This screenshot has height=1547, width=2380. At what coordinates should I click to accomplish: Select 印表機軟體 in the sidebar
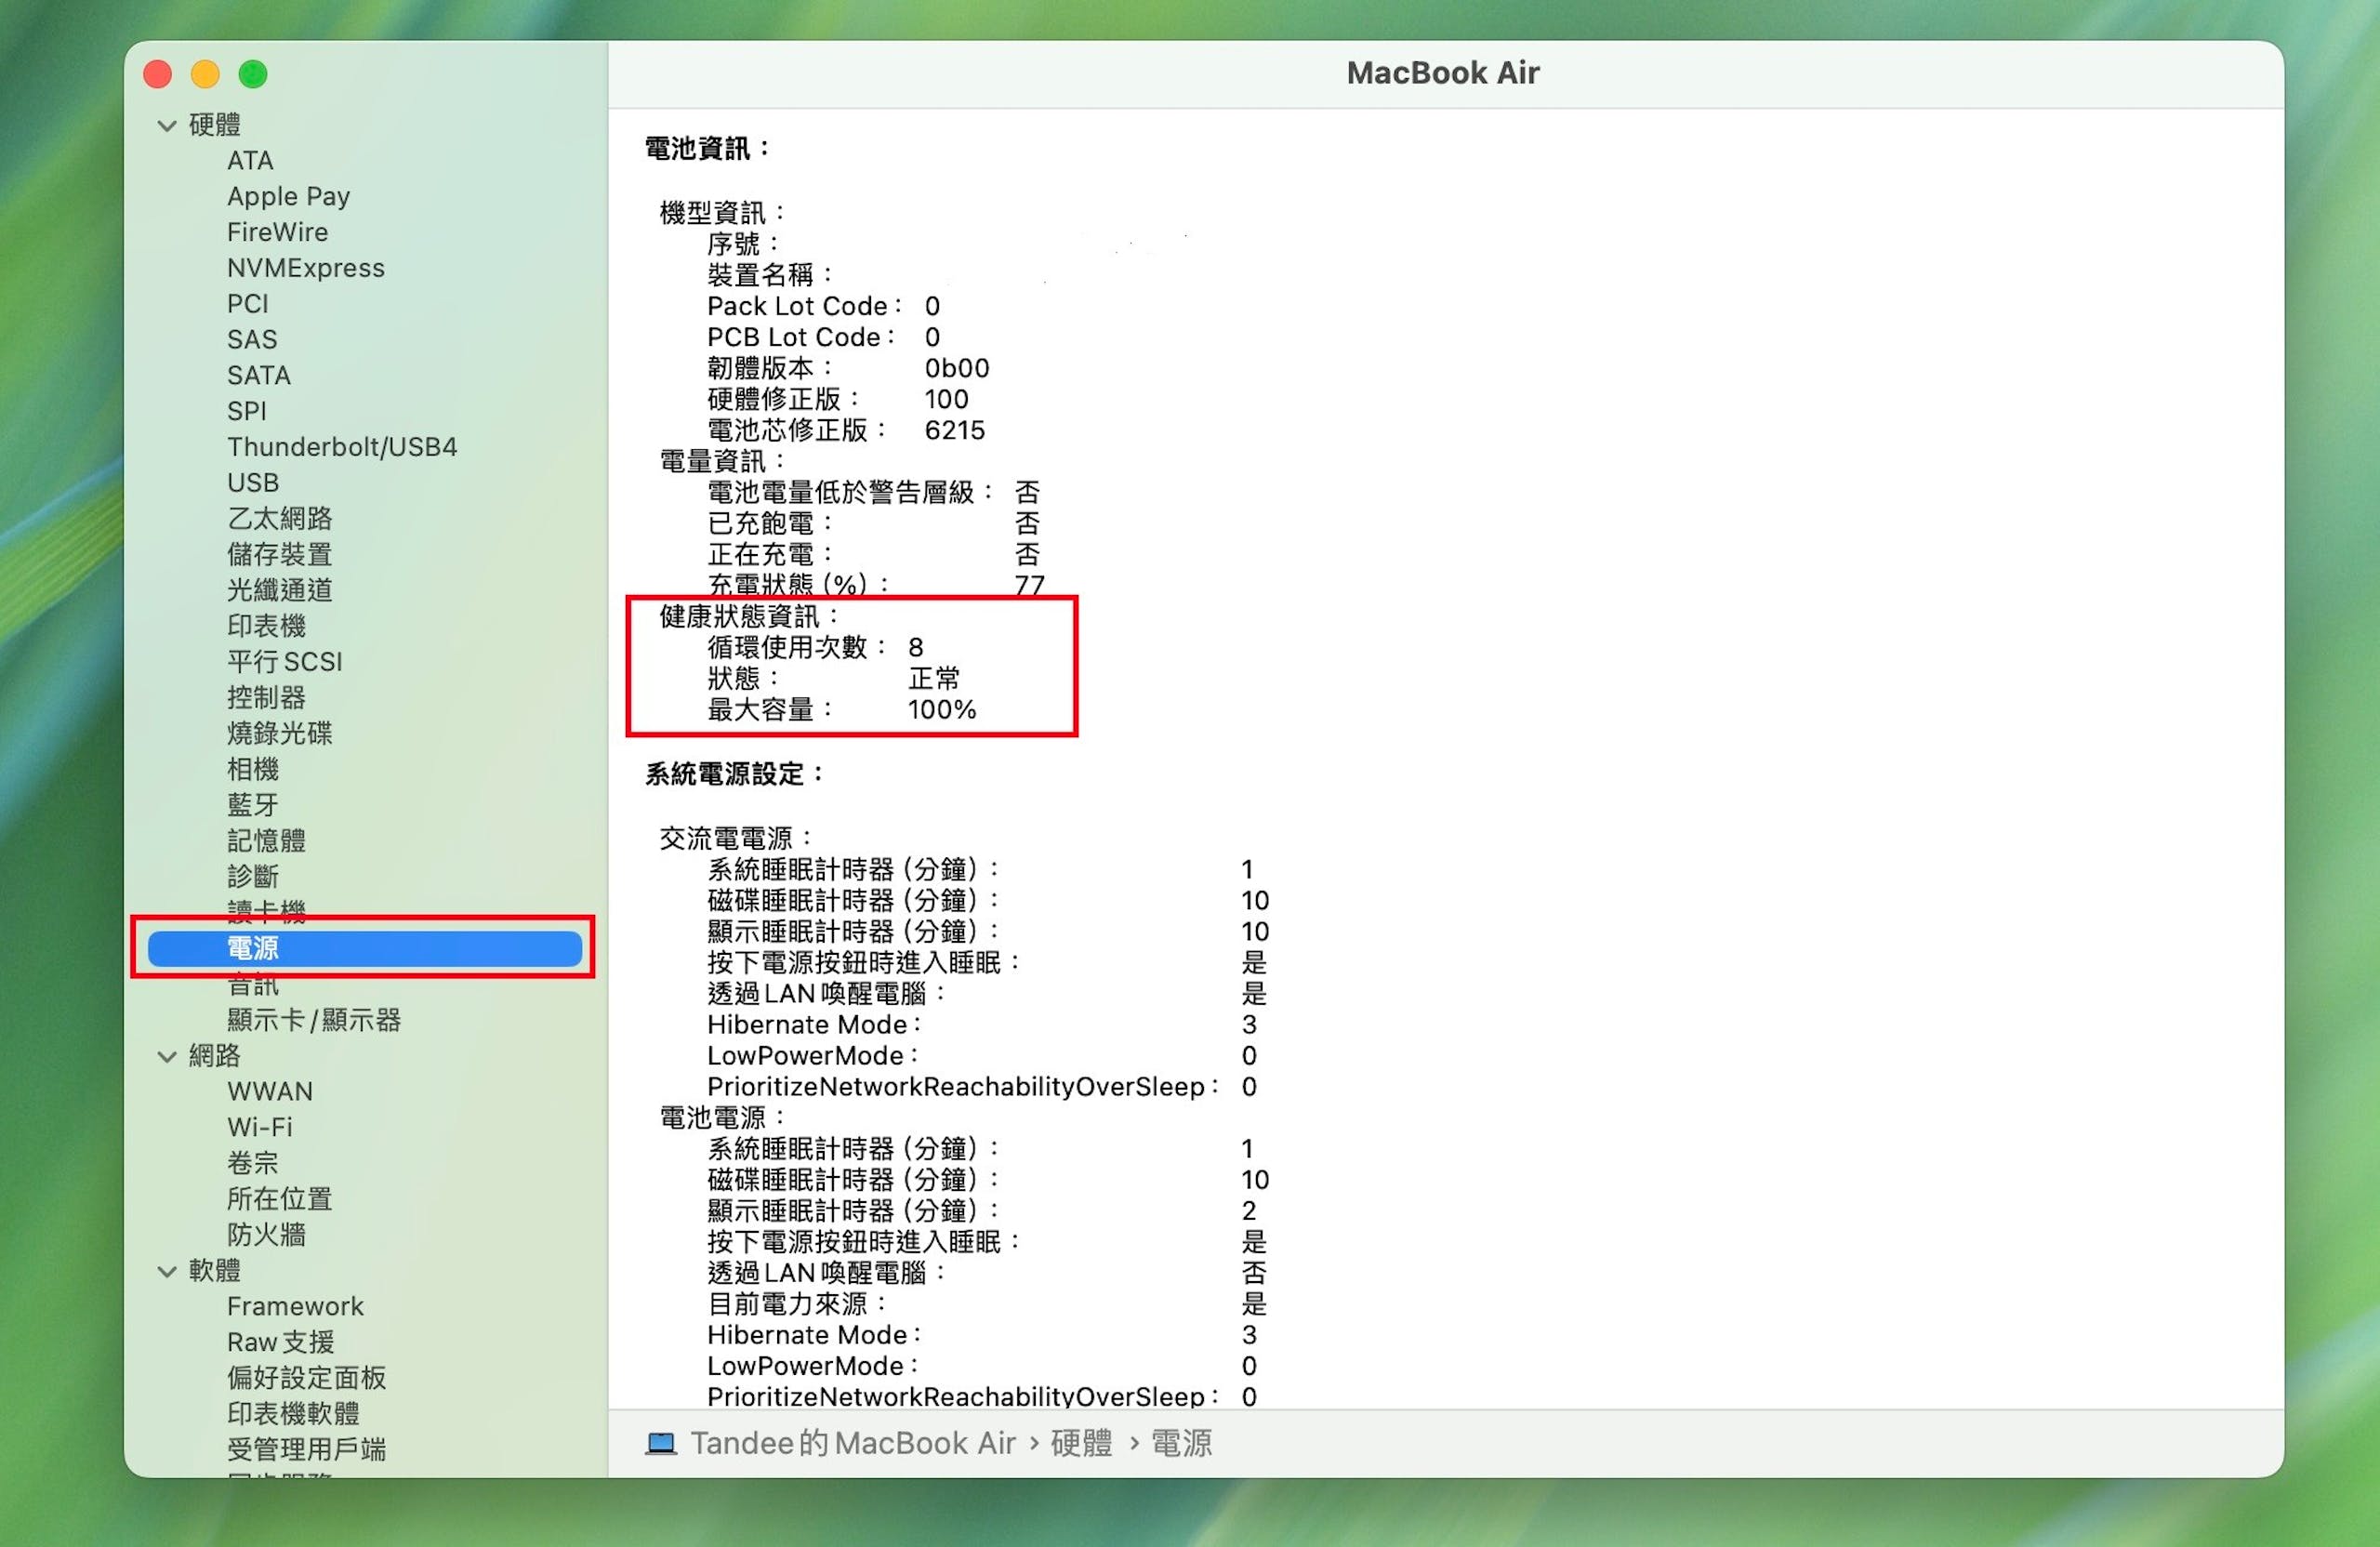[293, 1414]
